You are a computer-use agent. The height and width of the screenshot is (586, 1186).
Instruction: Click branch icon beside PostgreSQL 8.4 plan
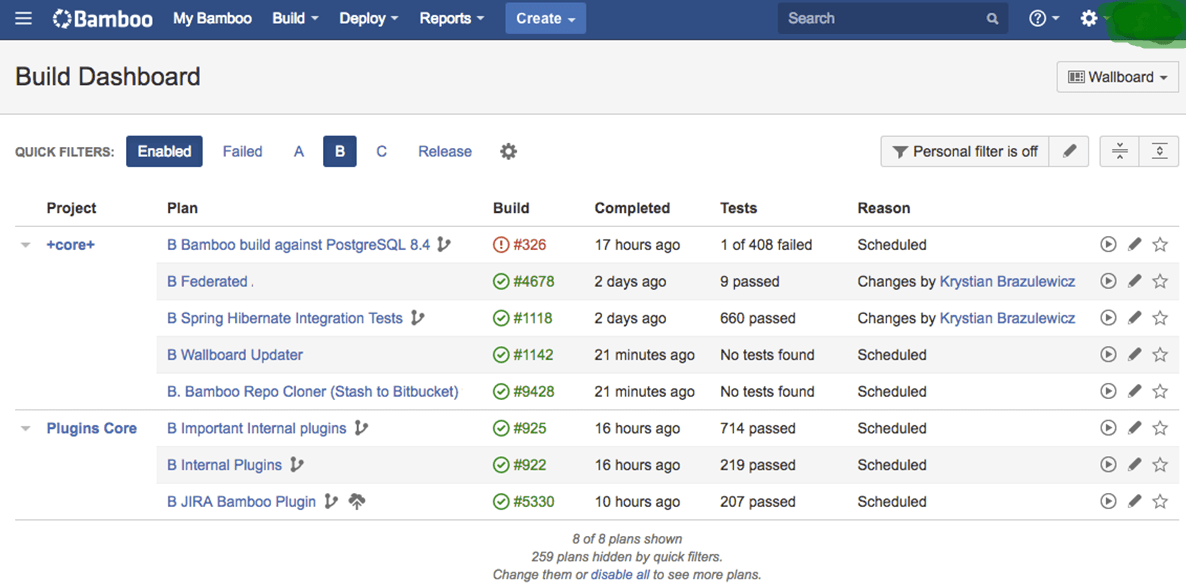pyautogui.click(x=444, y=244)
